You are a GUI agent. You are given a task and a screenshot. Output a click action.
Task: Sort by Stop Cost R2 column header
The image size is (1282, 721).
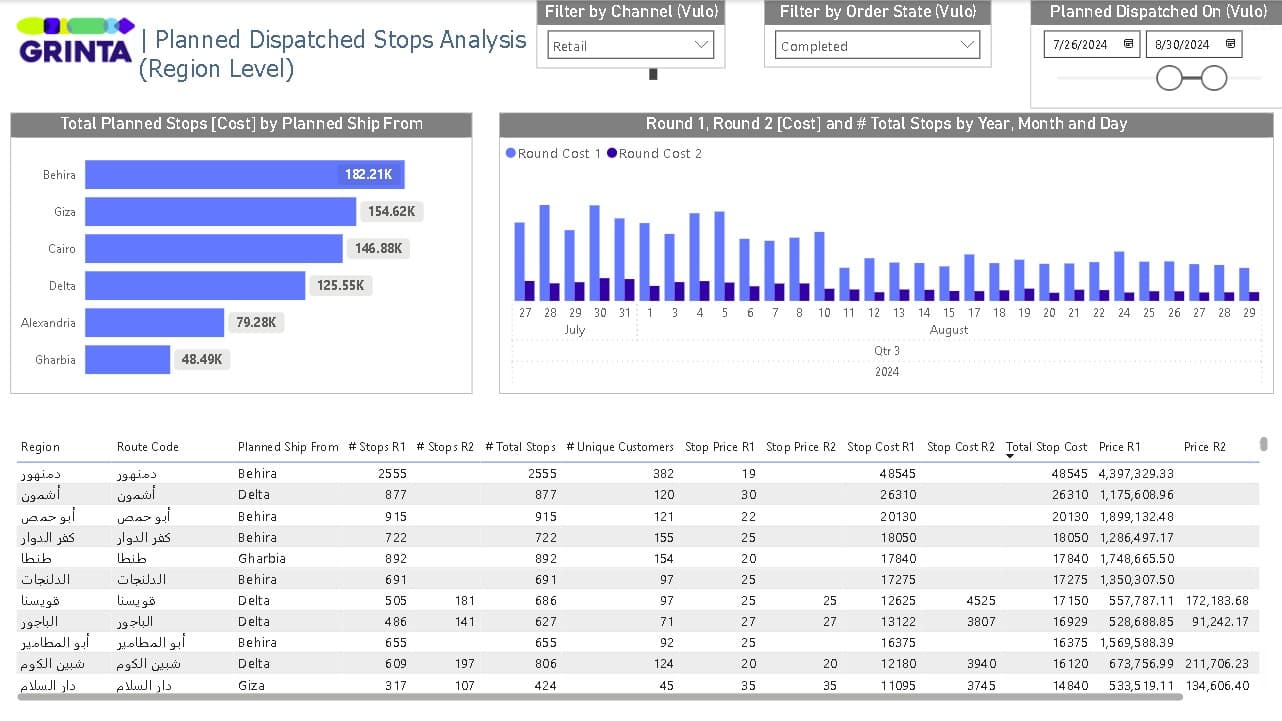pyautogui.click(x=961, y=447)
